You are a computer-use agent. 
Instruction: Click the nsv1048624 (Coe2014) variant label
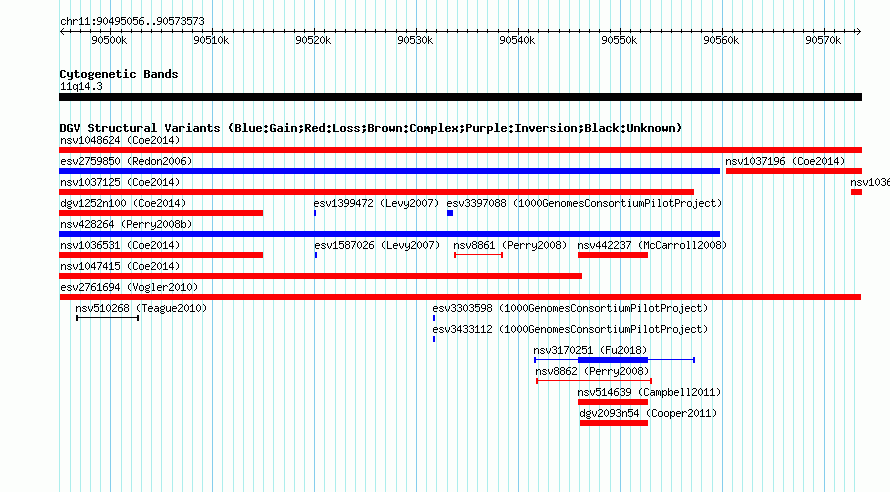click(x=120, y=140)
